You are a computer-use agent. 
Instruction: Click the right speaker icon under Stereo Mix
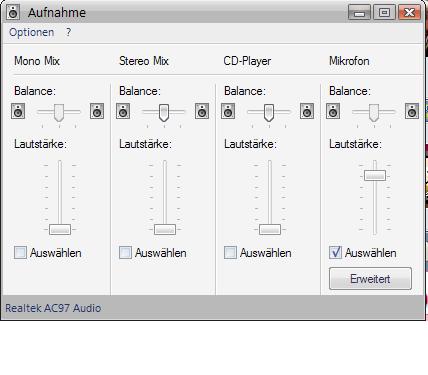click(x=202, y=111)
